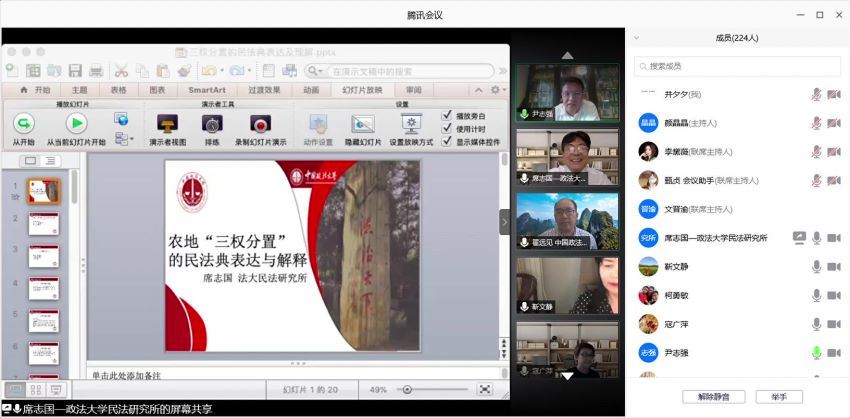850x418 pixels.
Task: Toggle the 显示媒体控件 checkbox
Action: 447,142
